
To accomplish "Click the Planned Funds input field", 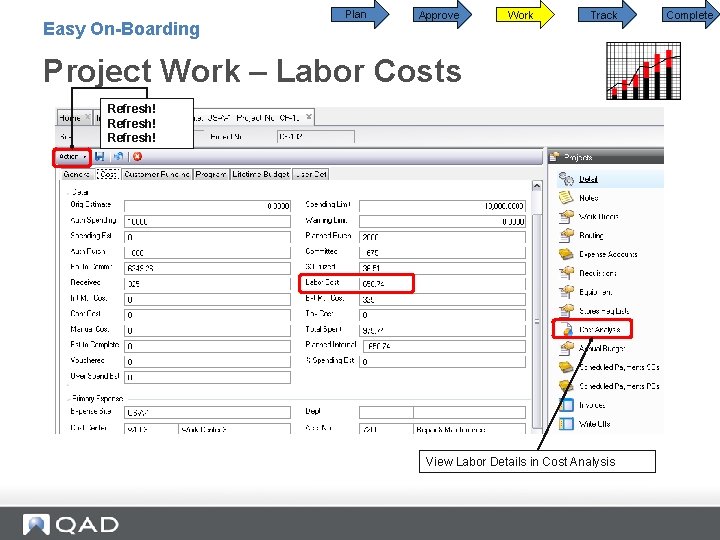I will (x=442, y=237).
